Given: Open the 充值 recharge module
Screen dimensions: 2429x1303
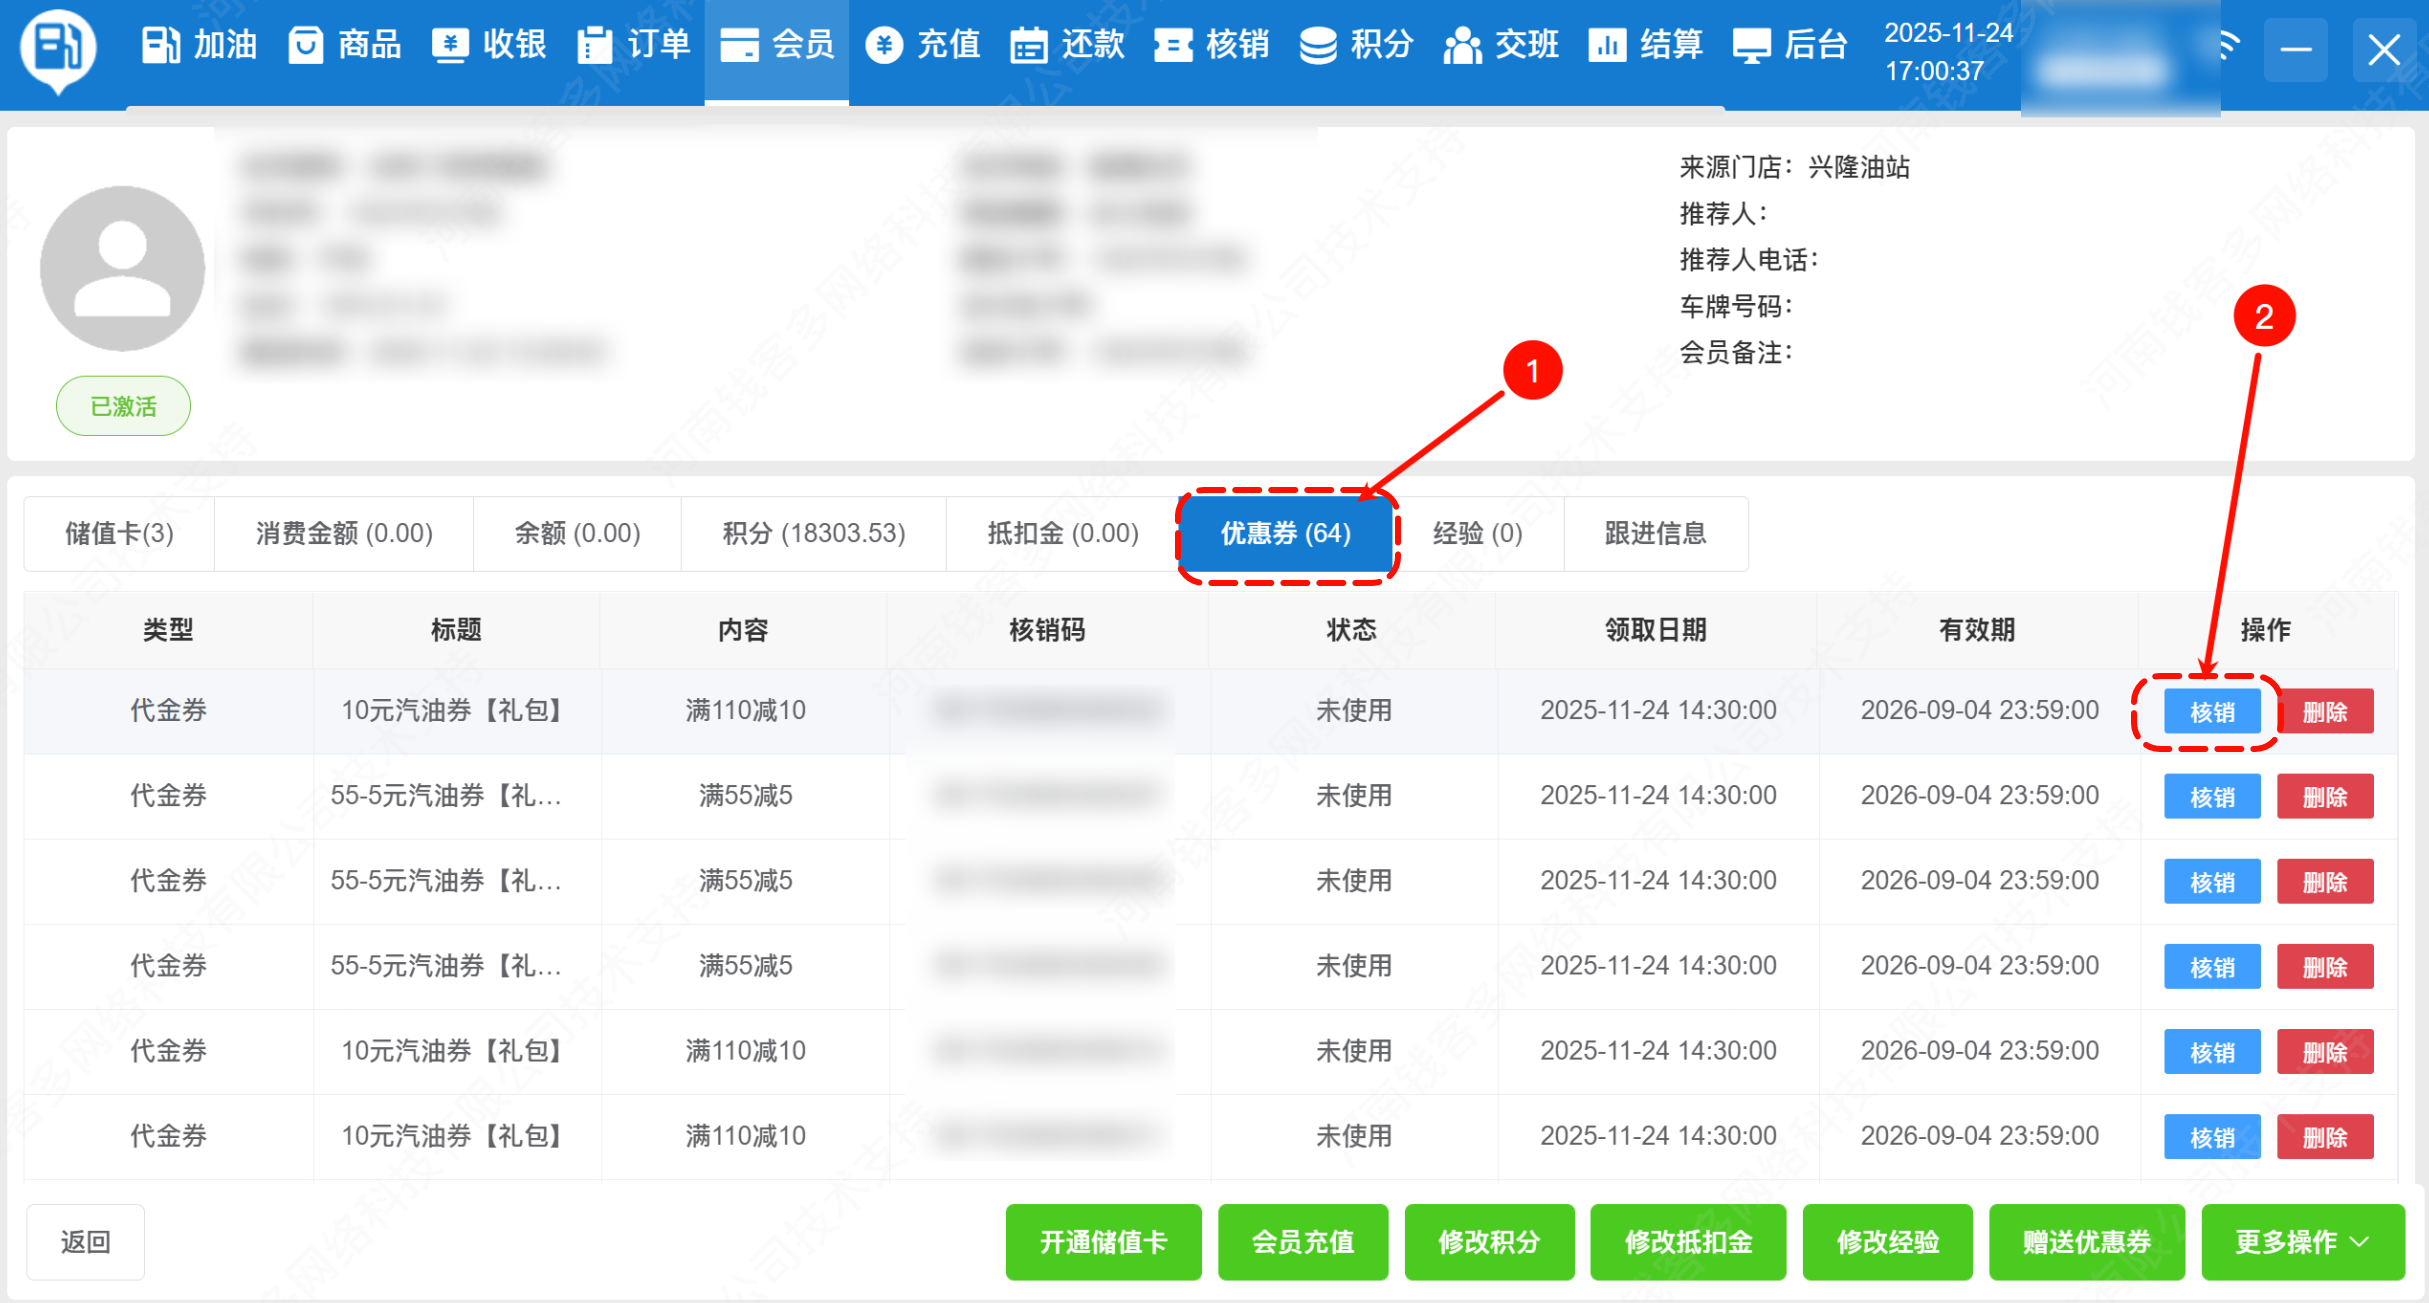Looking at the screenshot, I should coord(922,45).
